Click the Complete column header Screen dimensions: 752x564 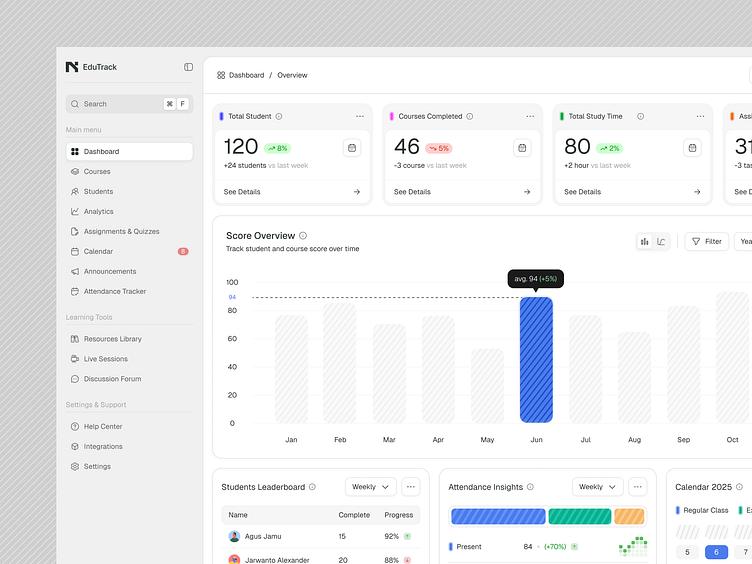(x=354, y=515)
